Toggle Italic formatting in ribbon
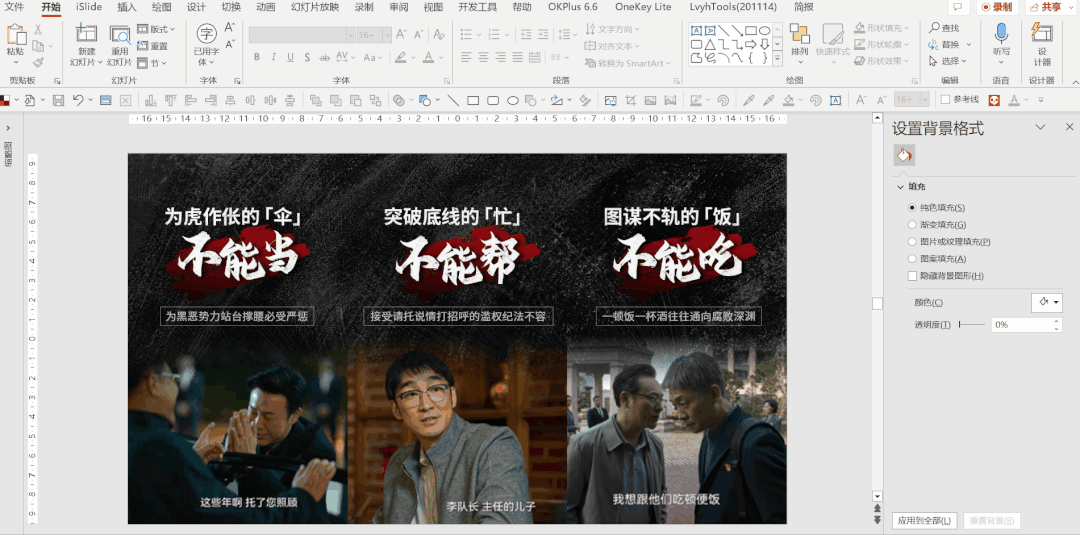 273,57
